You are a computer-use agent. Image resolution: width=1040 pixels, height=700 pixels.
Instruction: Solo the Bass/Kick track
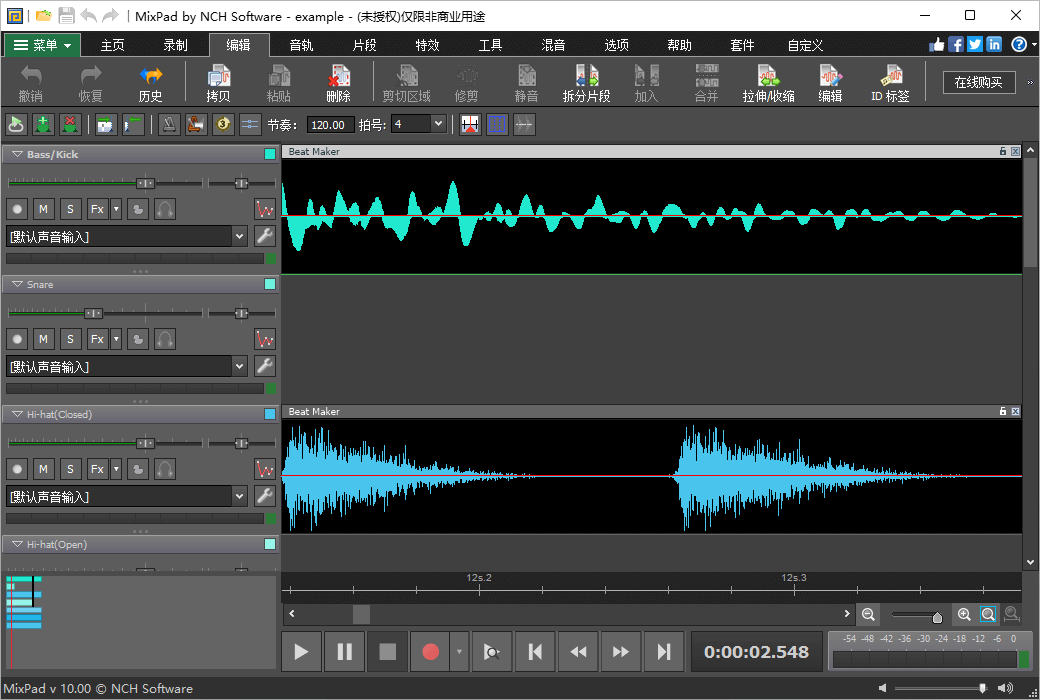[70, 209]
